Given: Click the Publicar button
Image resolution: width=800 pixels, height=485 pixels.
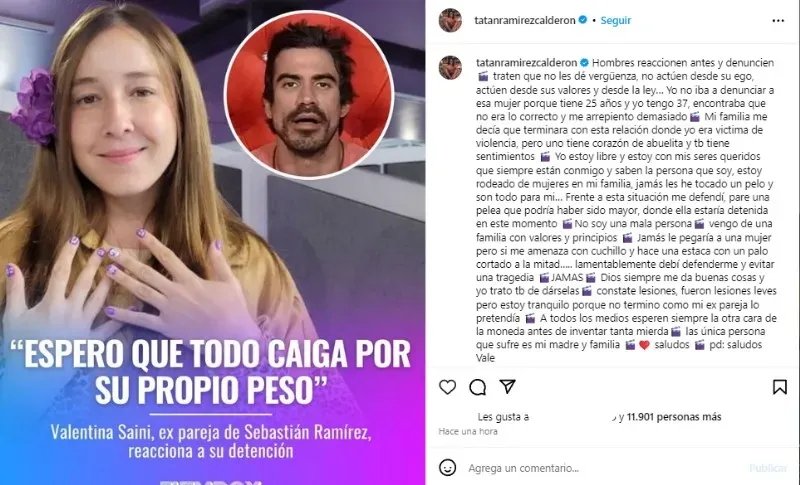Looking at the screenshot, I should pyautogui.click(x=767, y=468).
